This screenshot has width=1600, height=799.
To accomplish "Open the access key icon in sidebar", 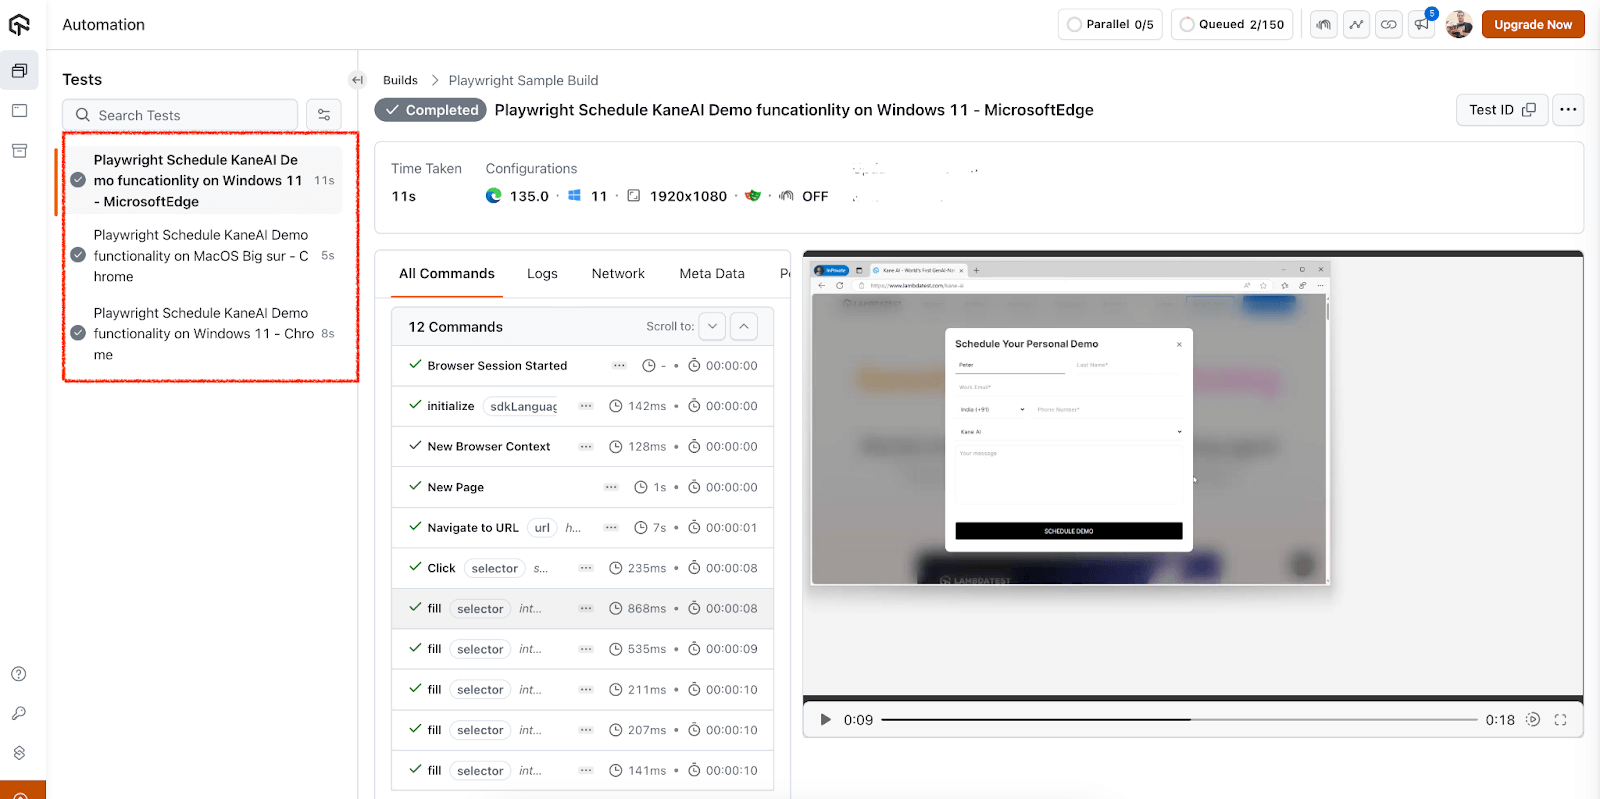I will [18, 713].
